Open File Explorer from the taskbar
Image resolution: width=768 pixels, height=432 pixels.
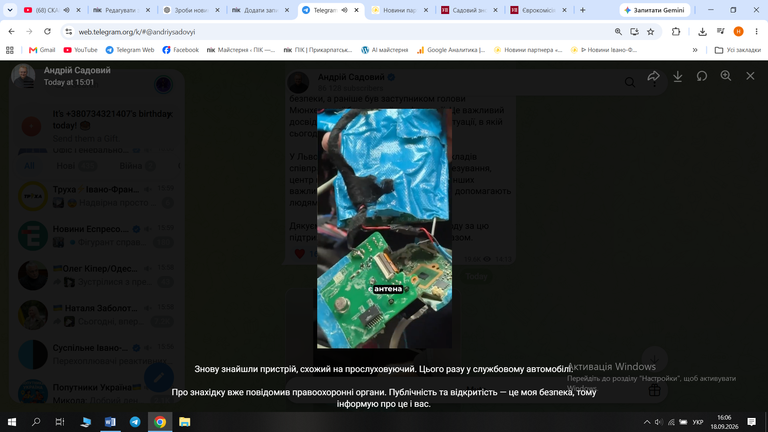pos(184,422)
